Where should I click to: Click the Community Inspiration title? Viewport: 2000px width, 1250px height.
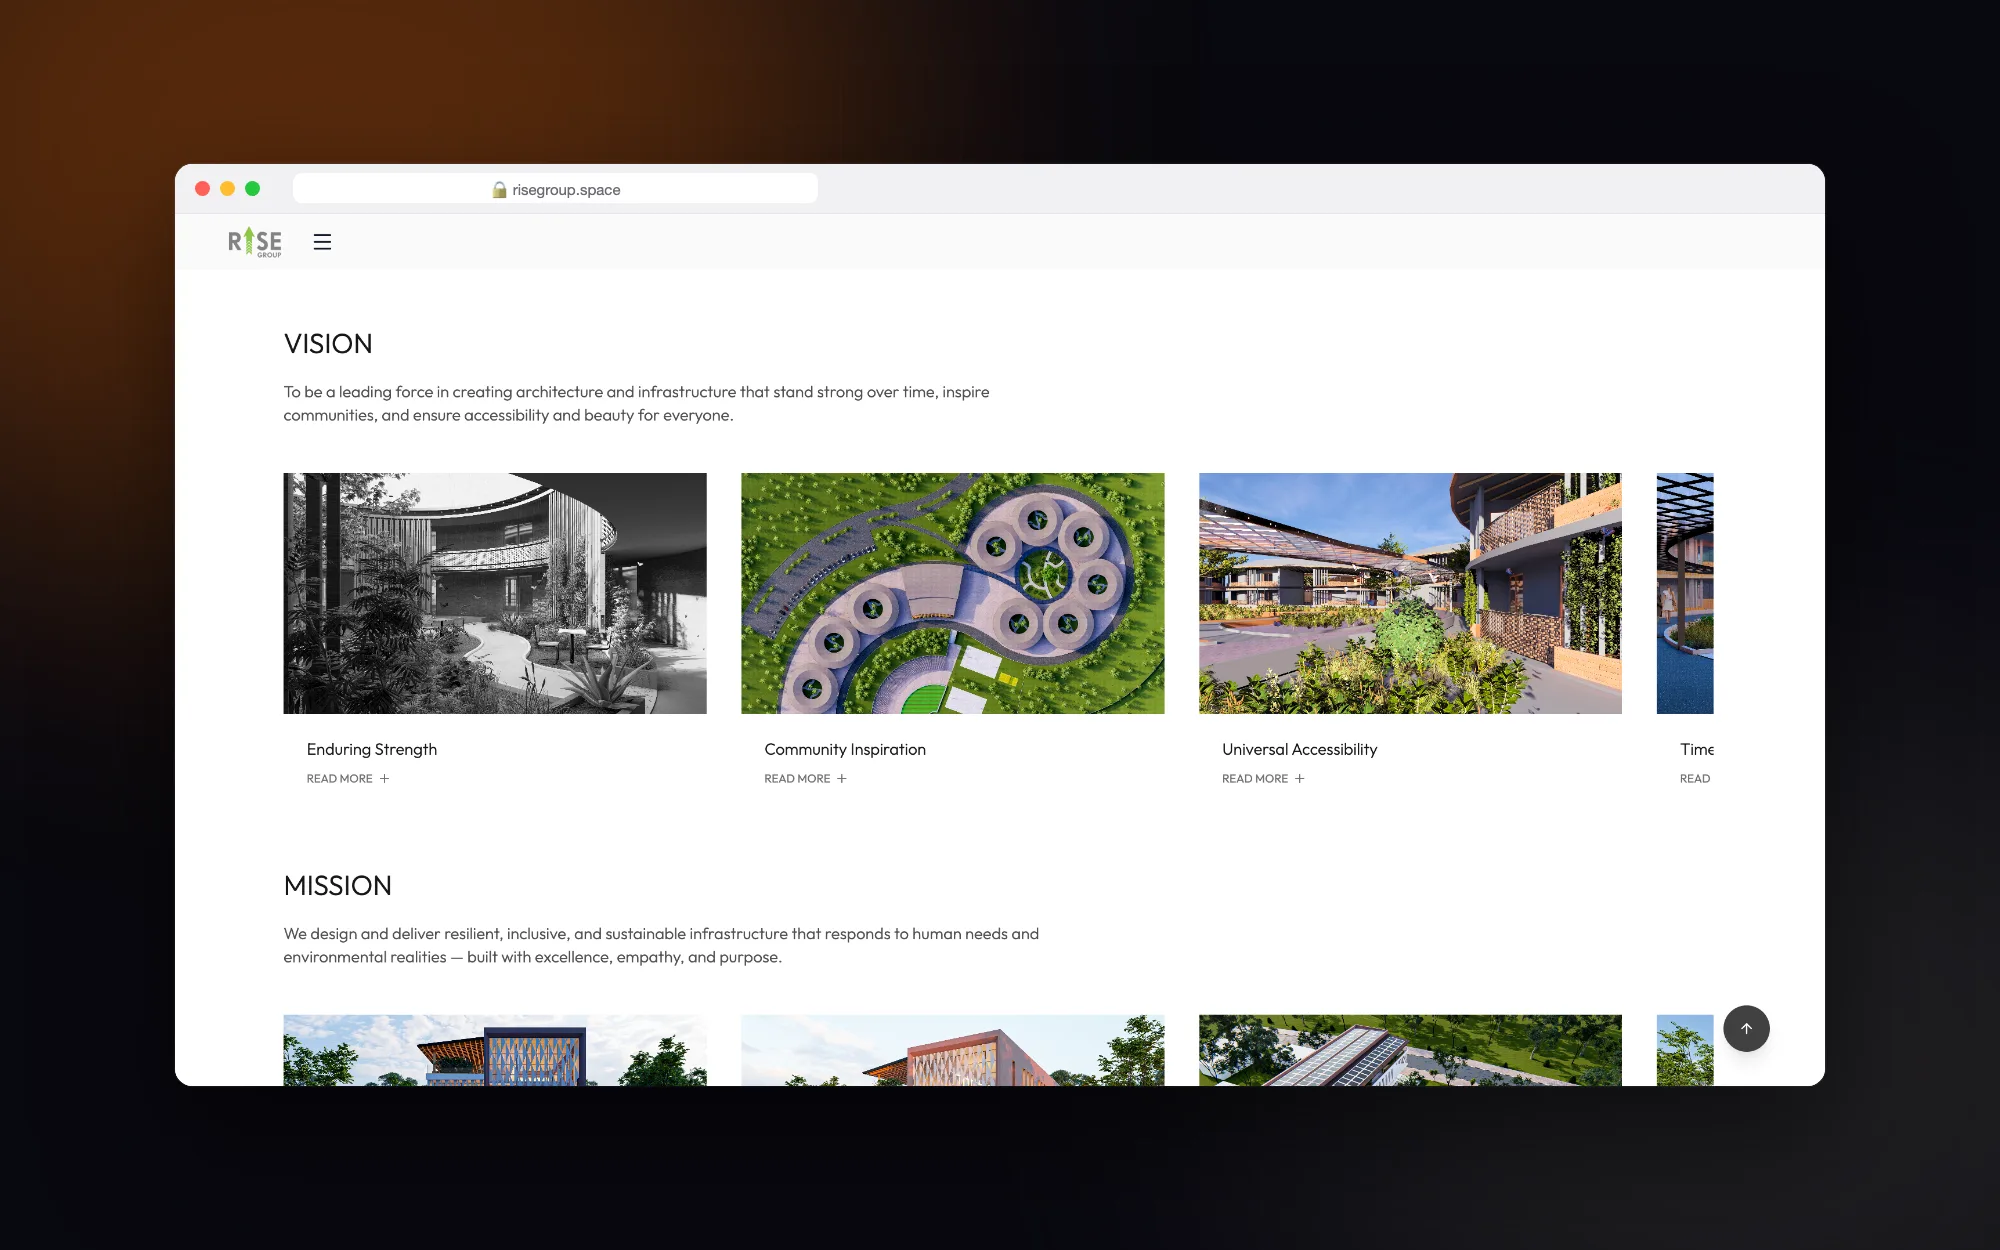tap(845, 749)
